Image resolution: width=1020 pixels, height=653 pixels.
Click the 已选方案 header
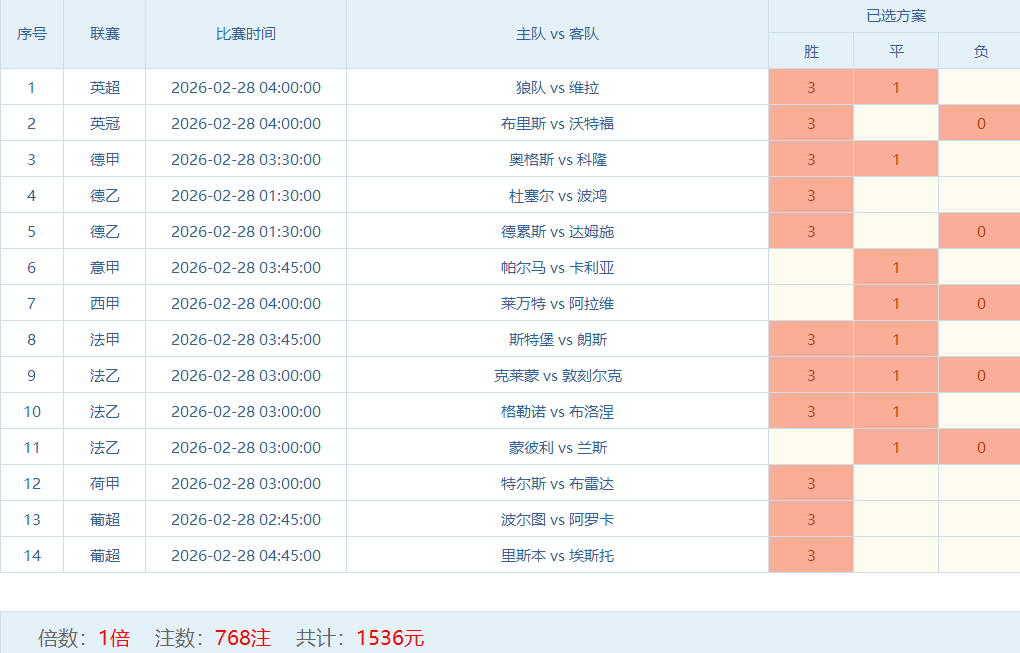895,16
